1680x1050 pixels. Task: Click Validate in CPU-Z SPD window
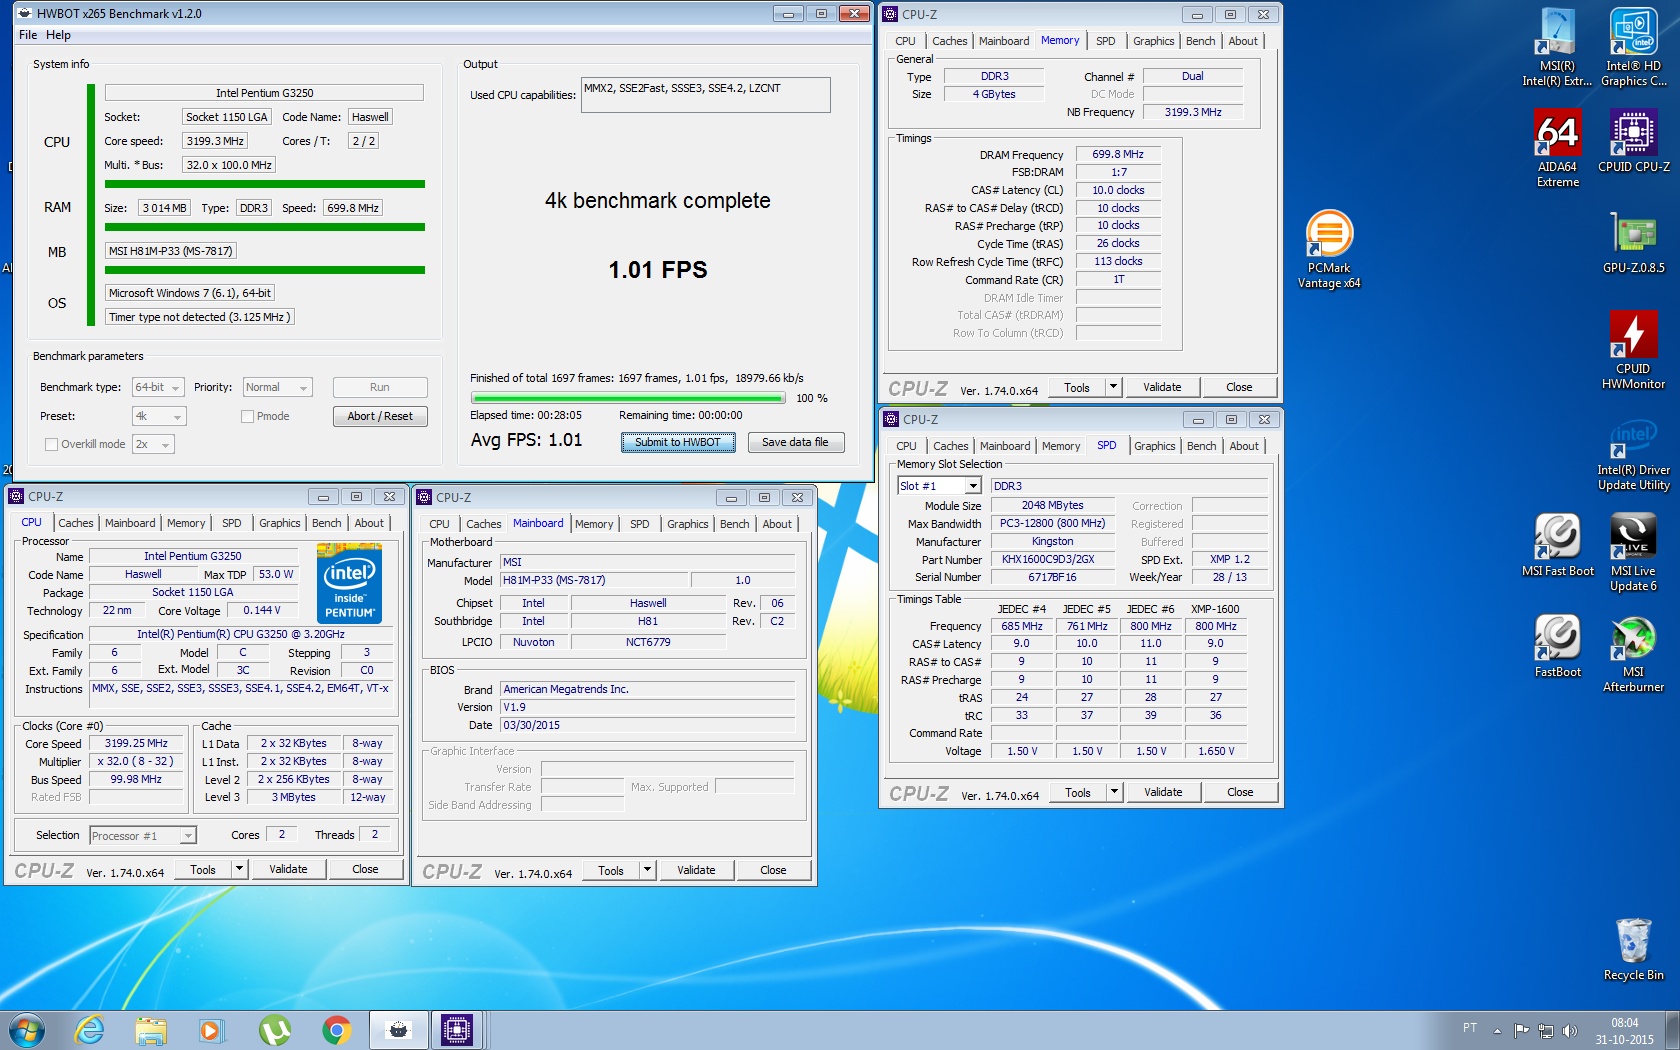[x=1163, y=792]
